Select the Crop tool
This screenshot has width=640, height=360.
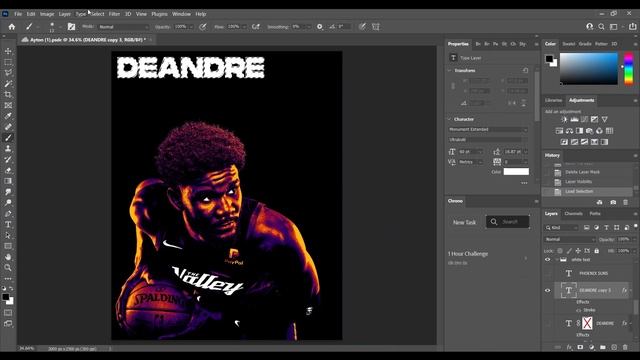click(x=8, y=94)
